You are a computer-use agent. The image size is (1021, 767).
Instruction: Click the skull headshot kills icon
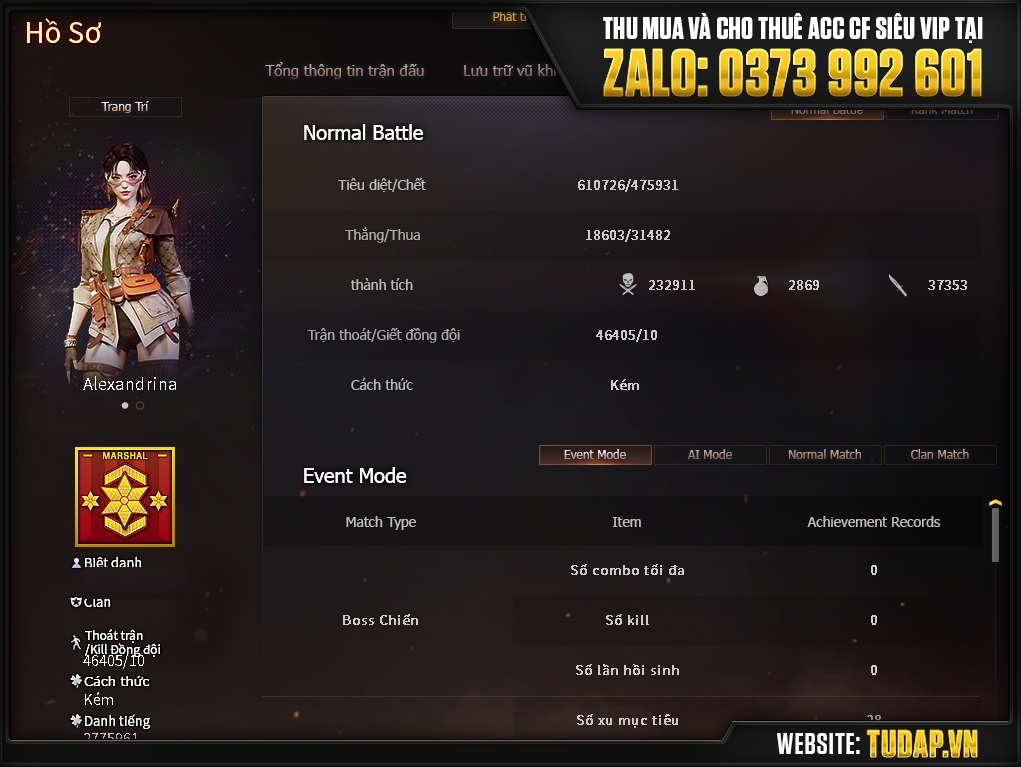tap(628, 285)
